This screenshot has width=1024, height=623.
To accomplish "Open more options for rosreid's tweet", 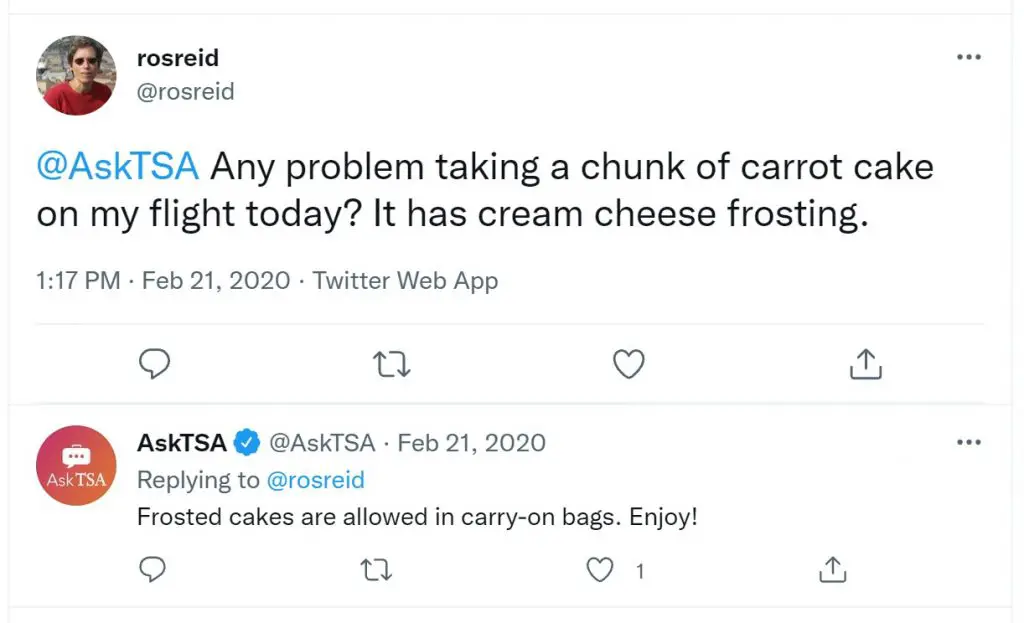I will click(x=968, y=57).
